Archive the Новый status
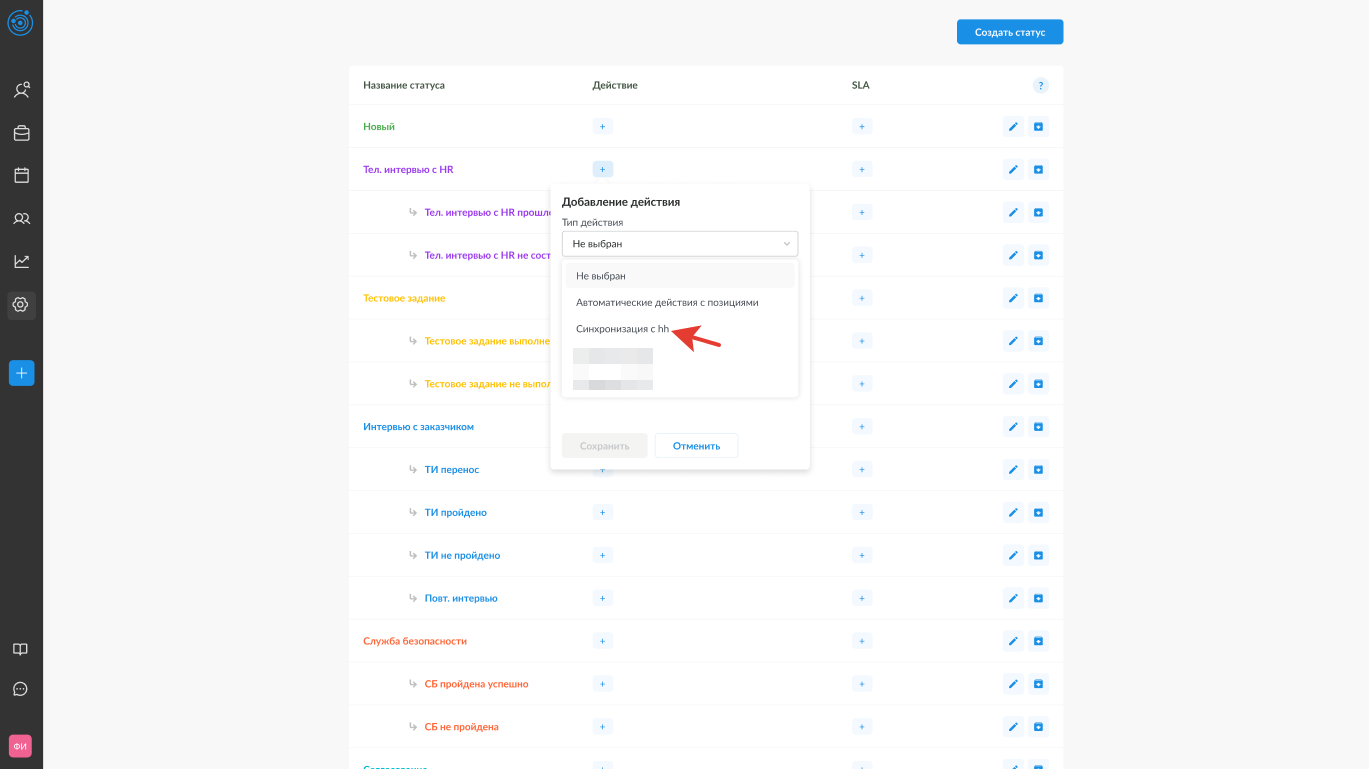1369x769 pixels. (1039, 127)
